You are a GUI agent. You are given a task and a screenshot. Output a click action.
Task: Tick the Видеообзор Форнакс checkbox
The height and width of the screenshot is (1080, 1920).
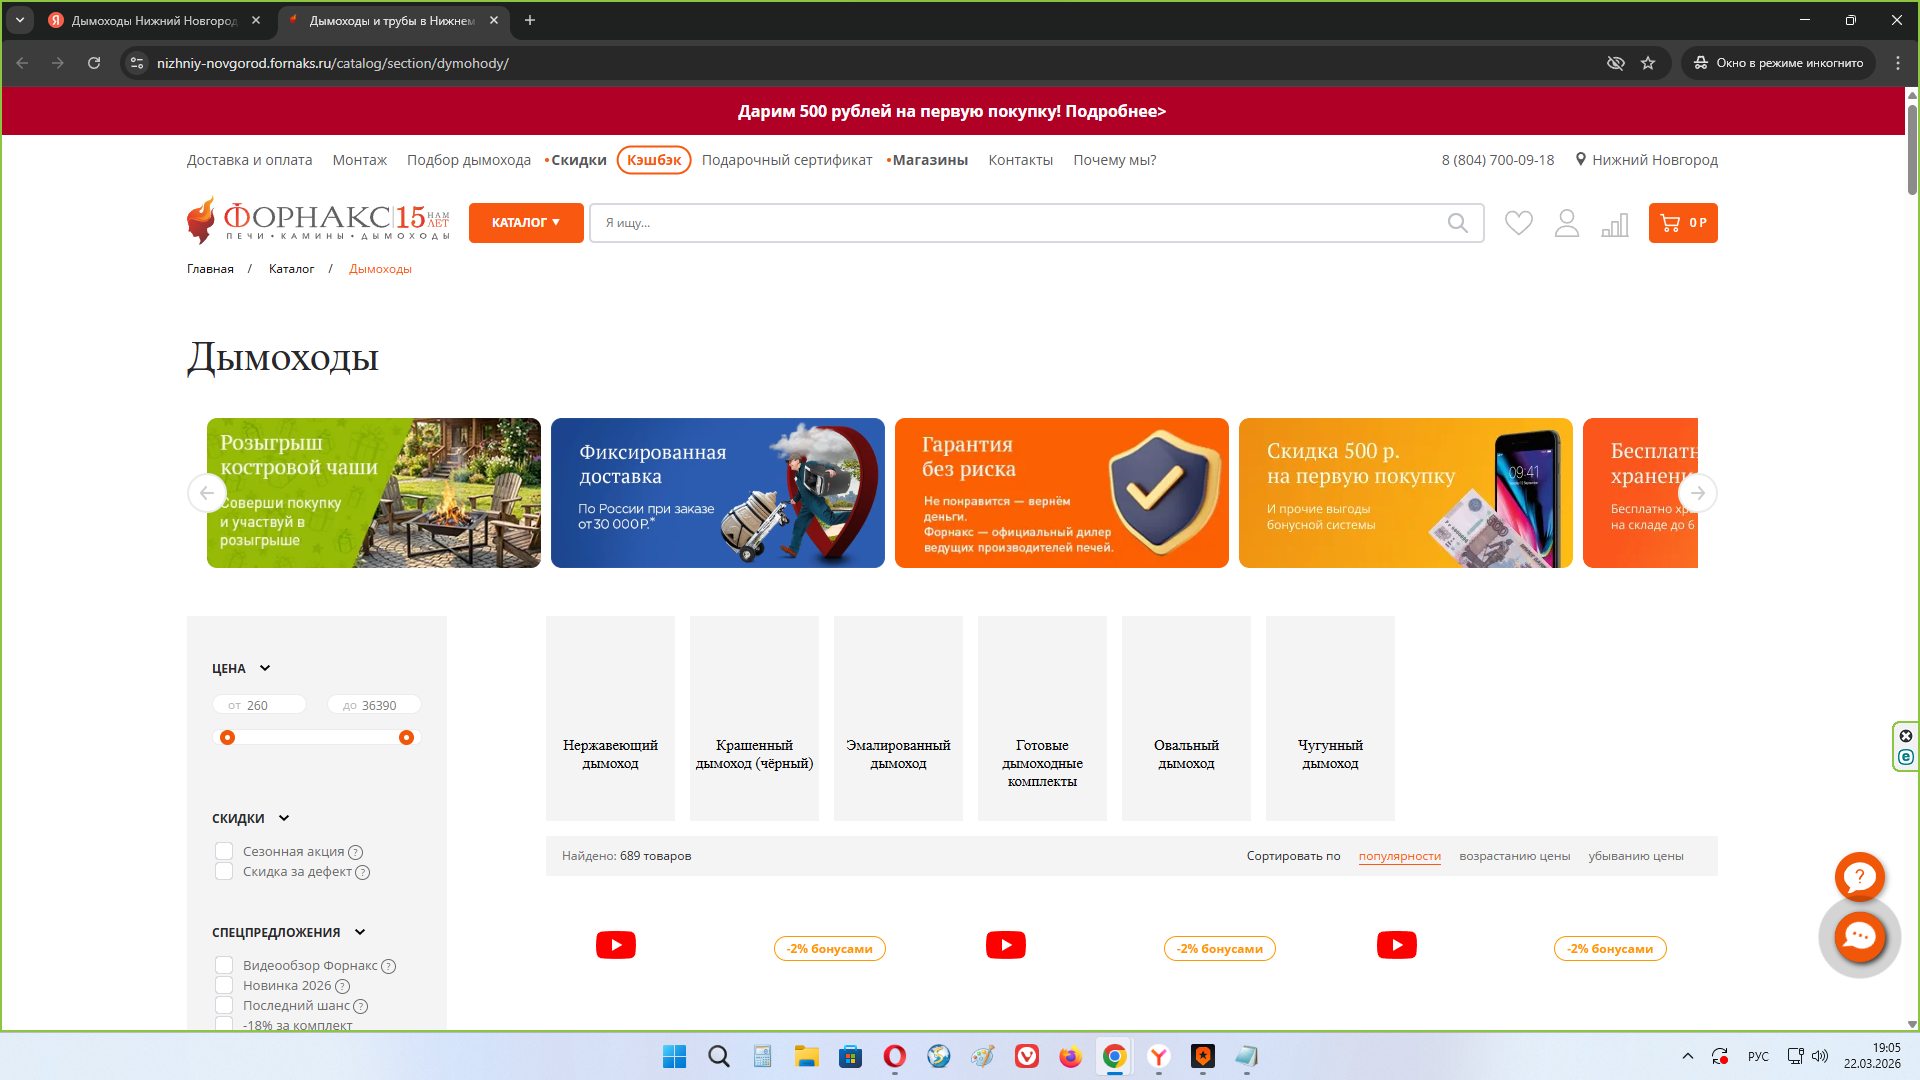tap(224, 965)
